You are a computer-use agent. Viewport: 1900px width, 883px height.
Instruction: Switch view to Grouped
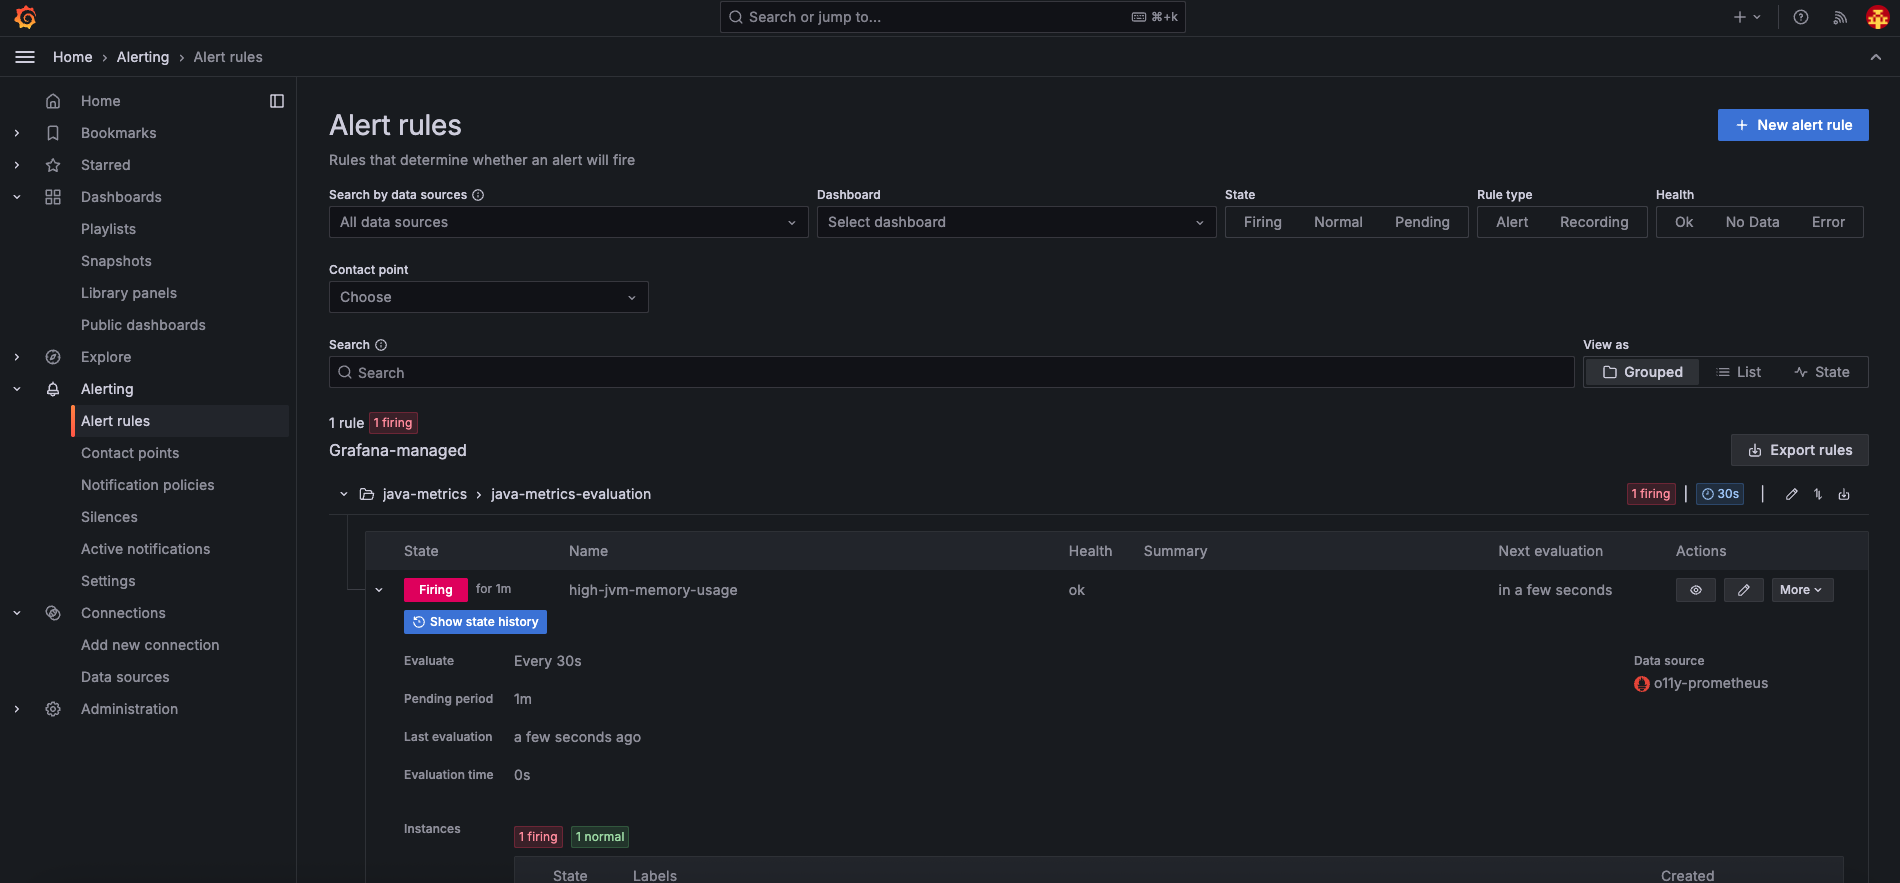(1642, 372)
